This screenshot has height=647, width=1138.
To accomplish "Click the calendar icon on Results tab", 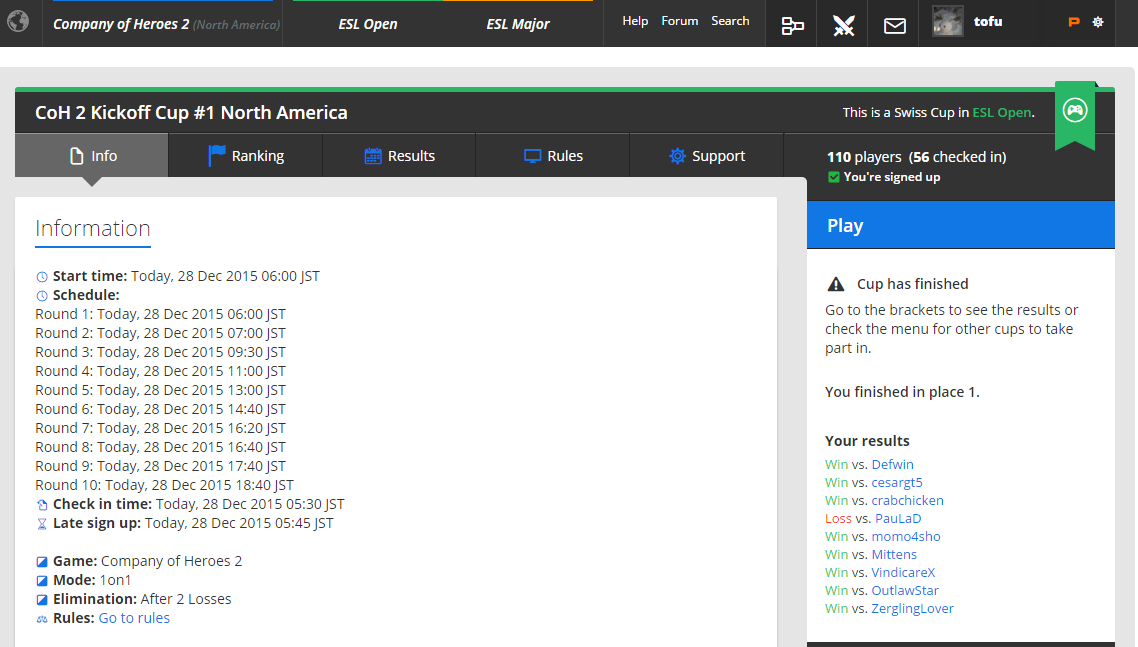I will 373,156.
